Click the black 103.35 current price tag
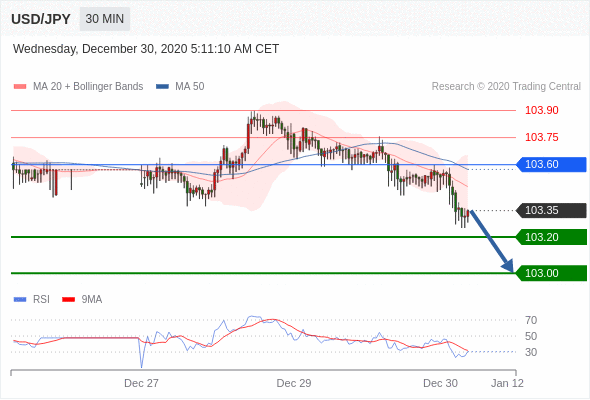 tap(551, 210)
